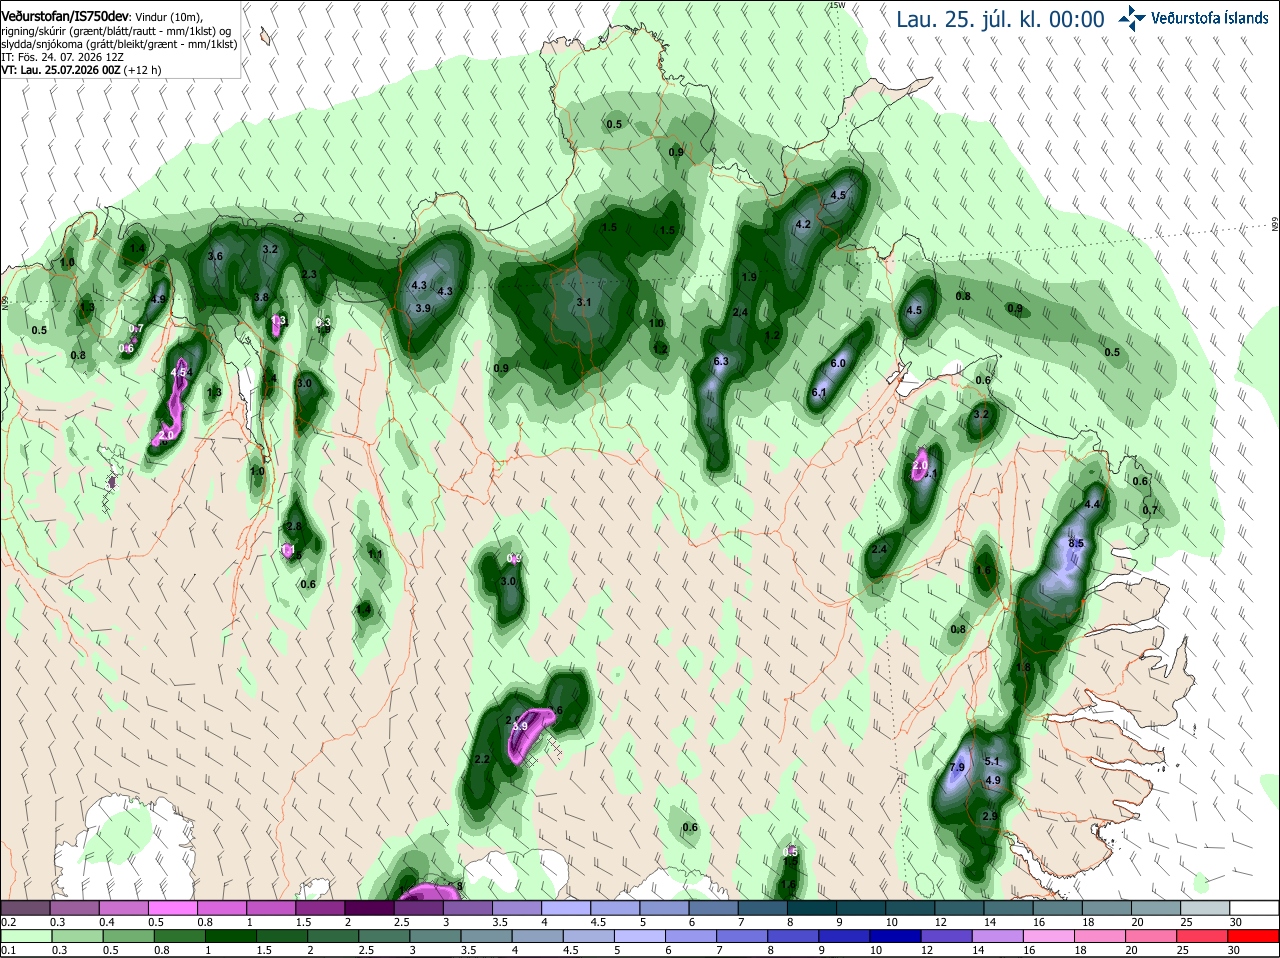1280x958 pixels.
Task: Click the 4.2 precipitation value label
Action: (802, 225)
